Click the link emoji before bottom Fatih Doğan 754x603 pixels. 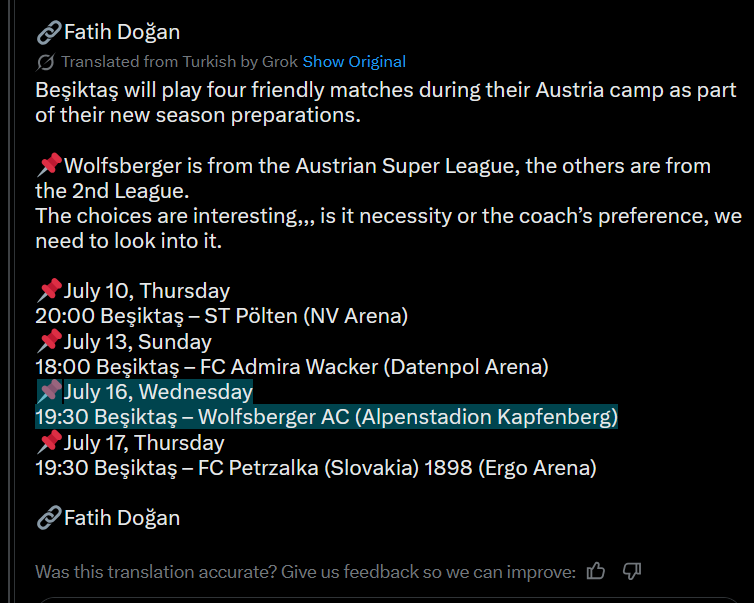coord(49,518)
